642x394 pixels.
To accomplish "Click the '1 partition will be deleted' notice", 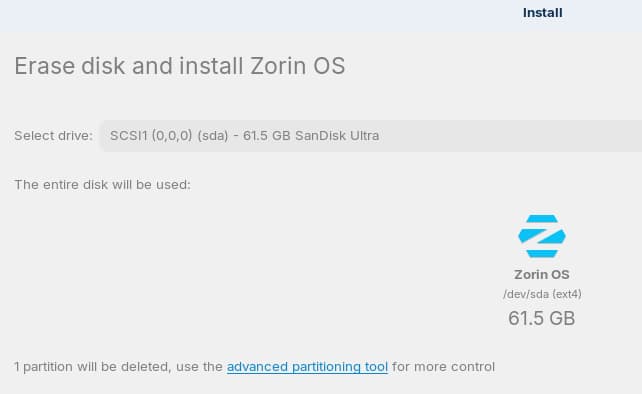I will point(92,367).
